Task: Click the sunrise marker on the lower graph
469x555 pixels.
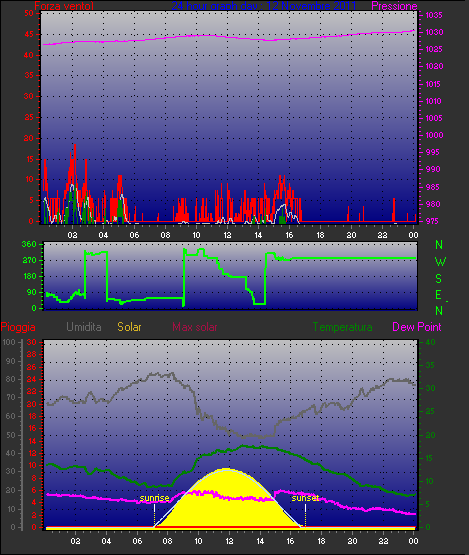Action: click(x=154, y=498)
